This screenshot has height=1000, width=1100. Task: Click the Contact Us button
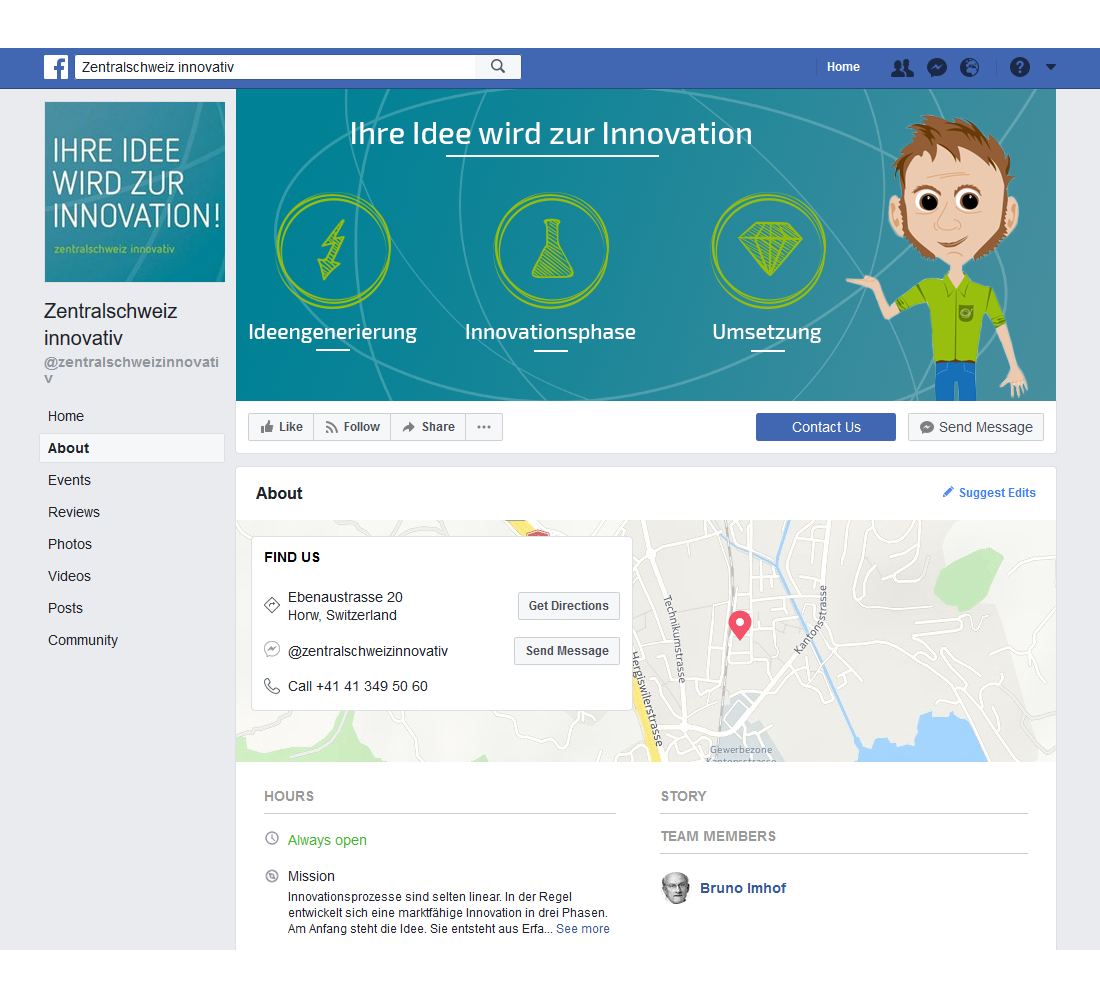[x=826, y=427]
